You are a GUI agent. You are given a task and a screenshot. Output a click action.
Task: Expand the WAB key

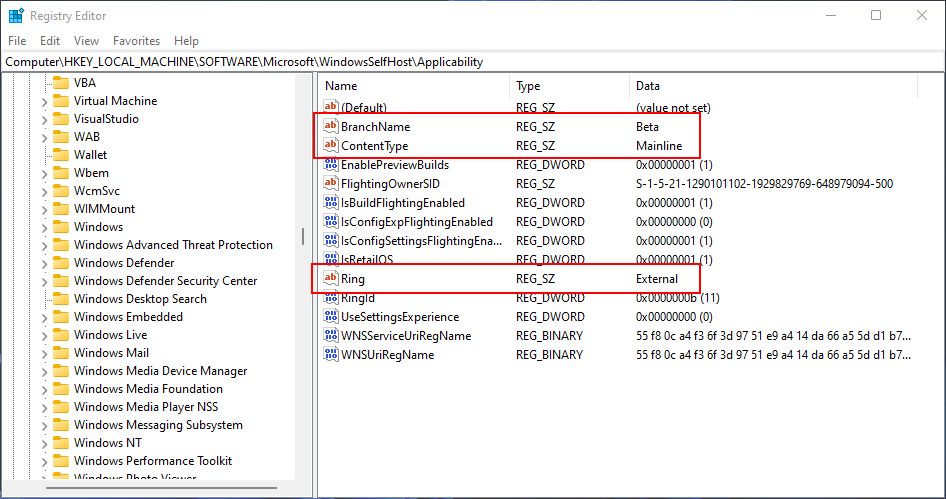(x=44, y=138)
